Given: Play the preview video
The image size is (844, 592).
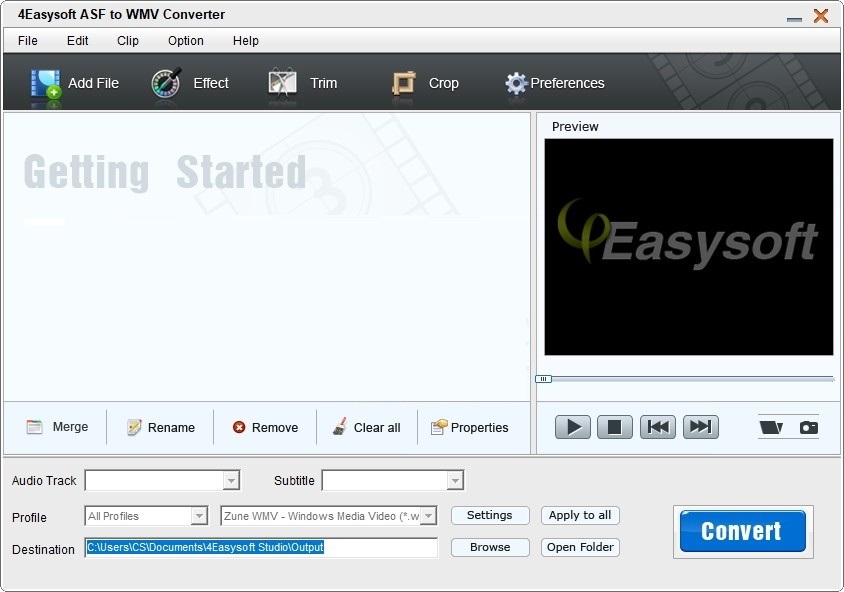Looking at the screenshot, I should click(573, 427).
